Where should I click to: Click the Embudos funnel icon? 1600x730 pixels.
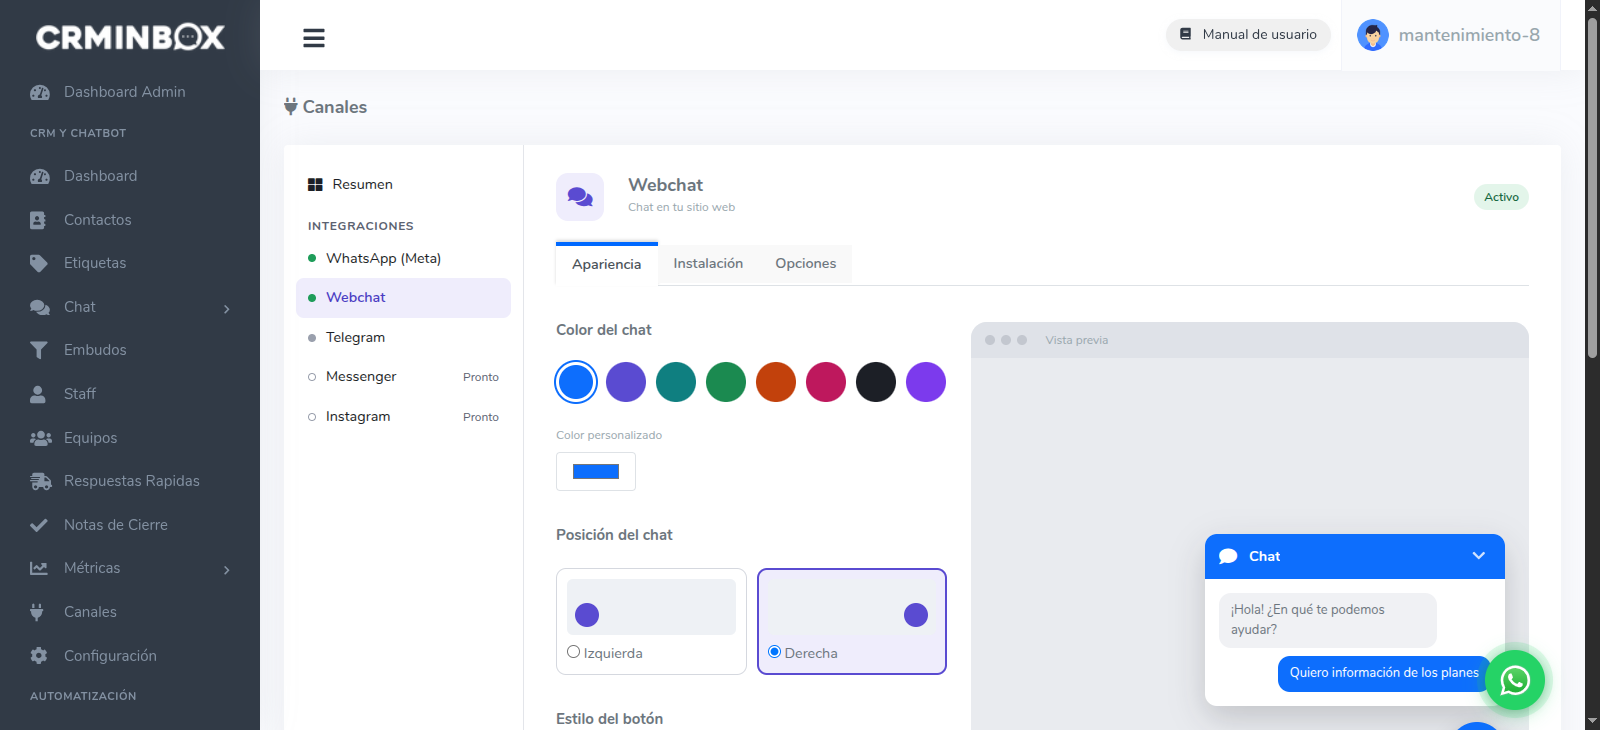coord(39,350)
